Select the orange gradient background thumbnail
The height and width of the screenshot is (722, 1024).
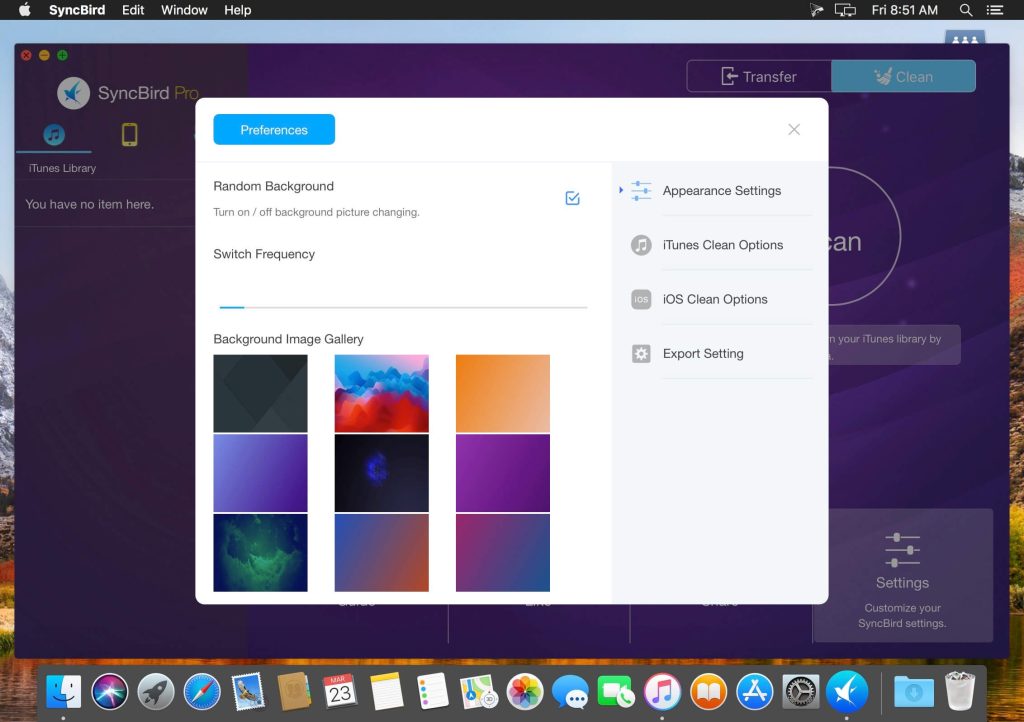click(x=502, y=393)
